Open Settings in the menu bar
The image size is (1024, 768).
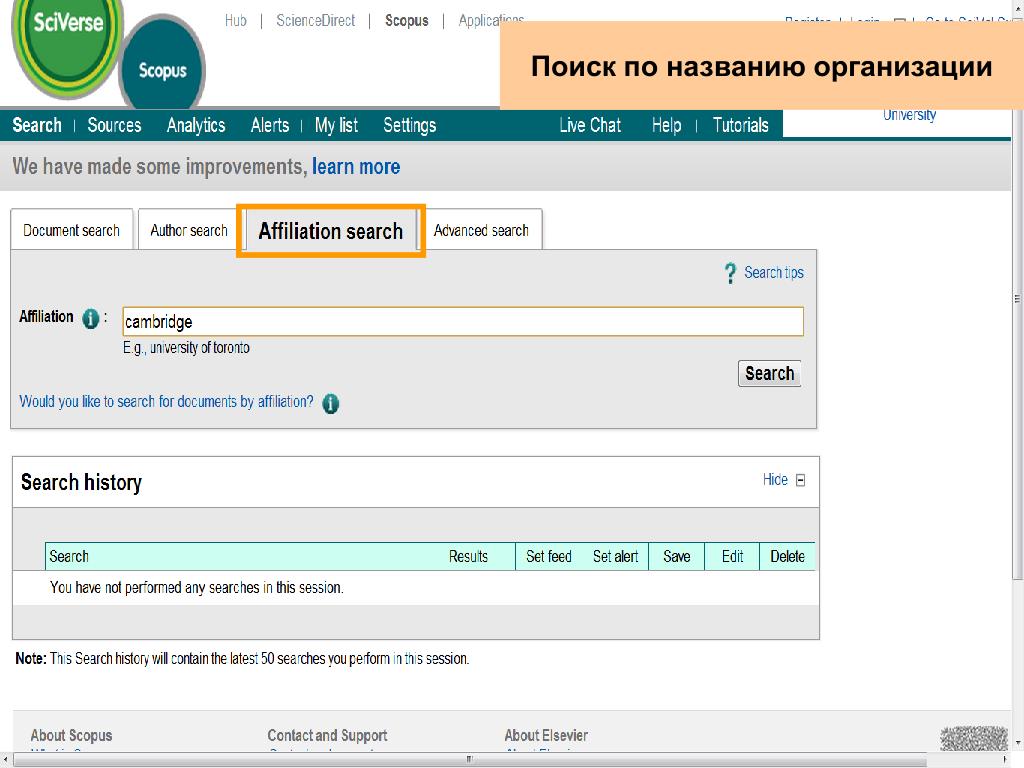(x=409, y=125)
